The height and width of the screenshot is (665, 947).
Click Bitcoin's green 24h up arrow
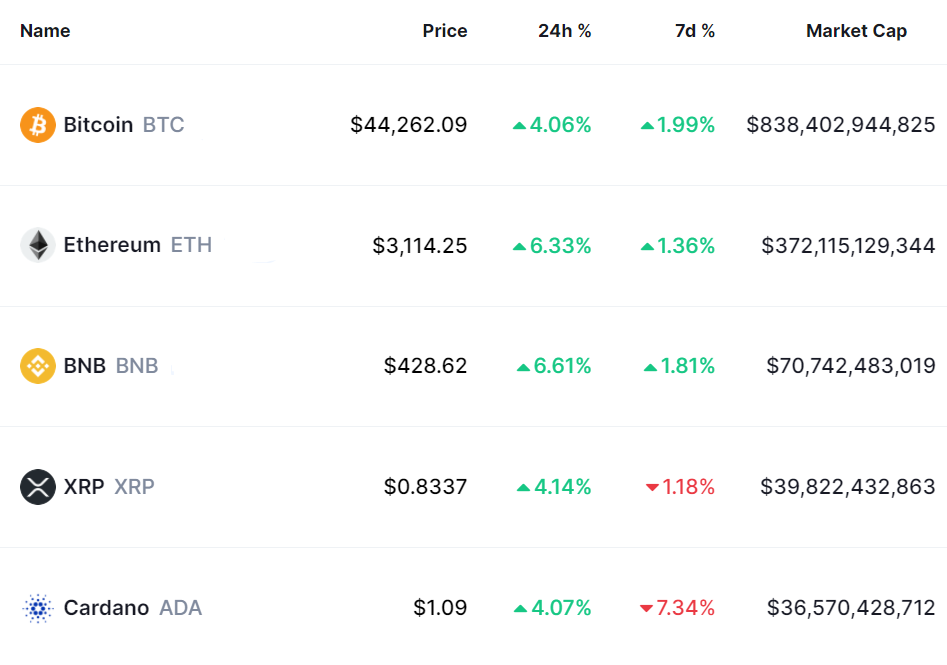pyautogui.click(x=519, y=126)
